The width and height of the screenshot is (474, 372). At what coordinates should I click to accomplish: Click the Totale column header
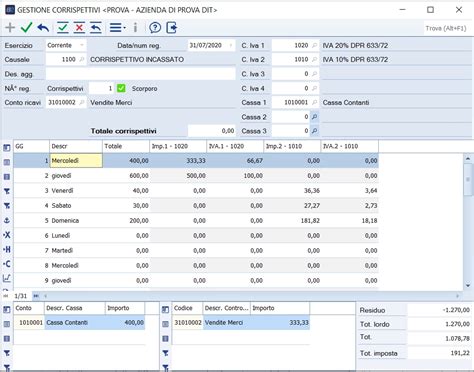(x=126, y=146)
